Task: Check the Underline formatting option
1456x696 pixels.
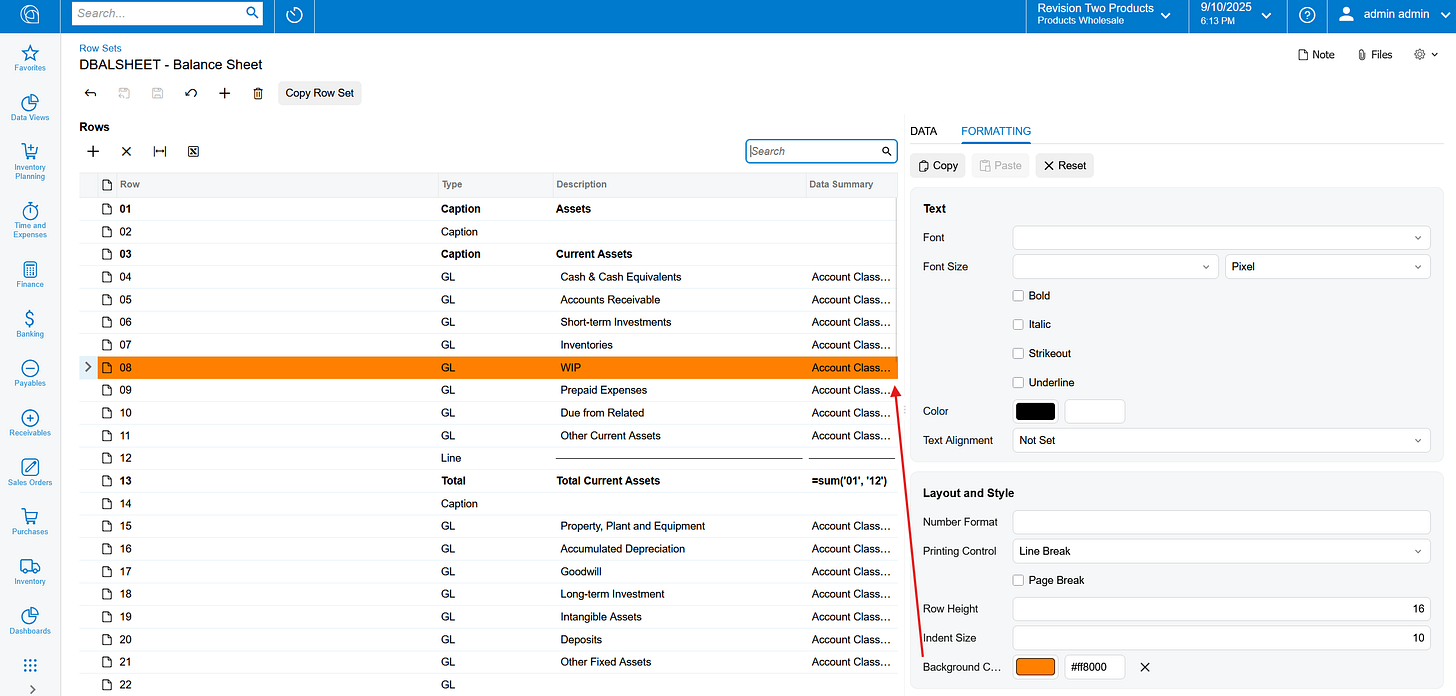Action: pos(1017,382)
